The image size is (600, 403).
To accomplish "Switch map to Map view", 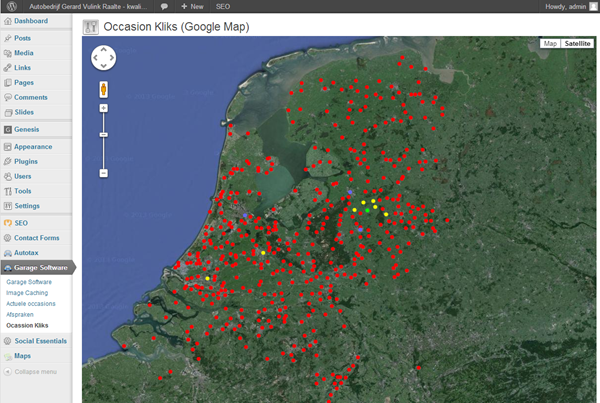I will (x=550, y=44).
